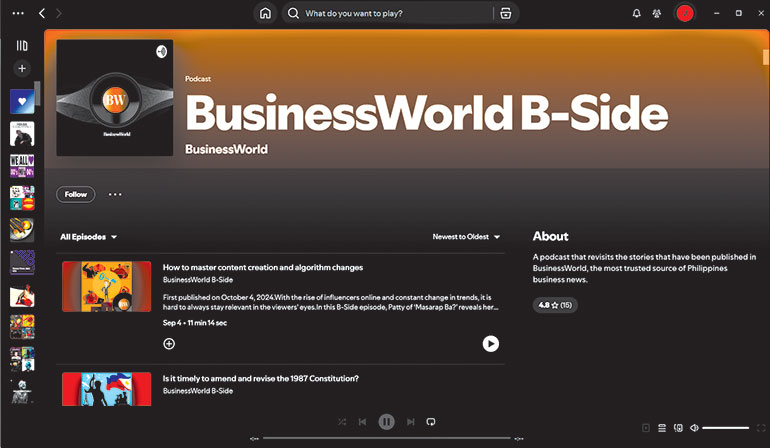Open the BusinessWorld publisher link under title
The width and height of the screenshot is (770, 448).
(226, 149)
